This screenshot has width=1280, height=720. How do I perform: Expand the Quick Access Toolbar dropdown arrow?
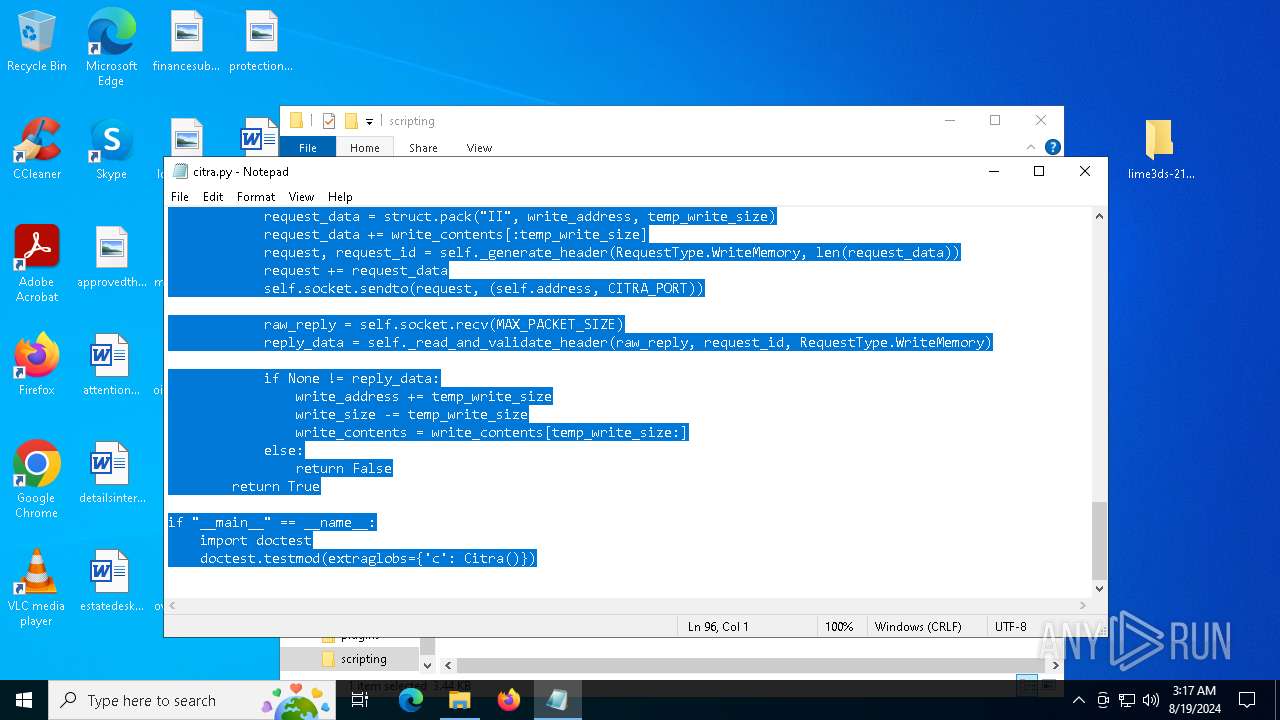point(369,121)
